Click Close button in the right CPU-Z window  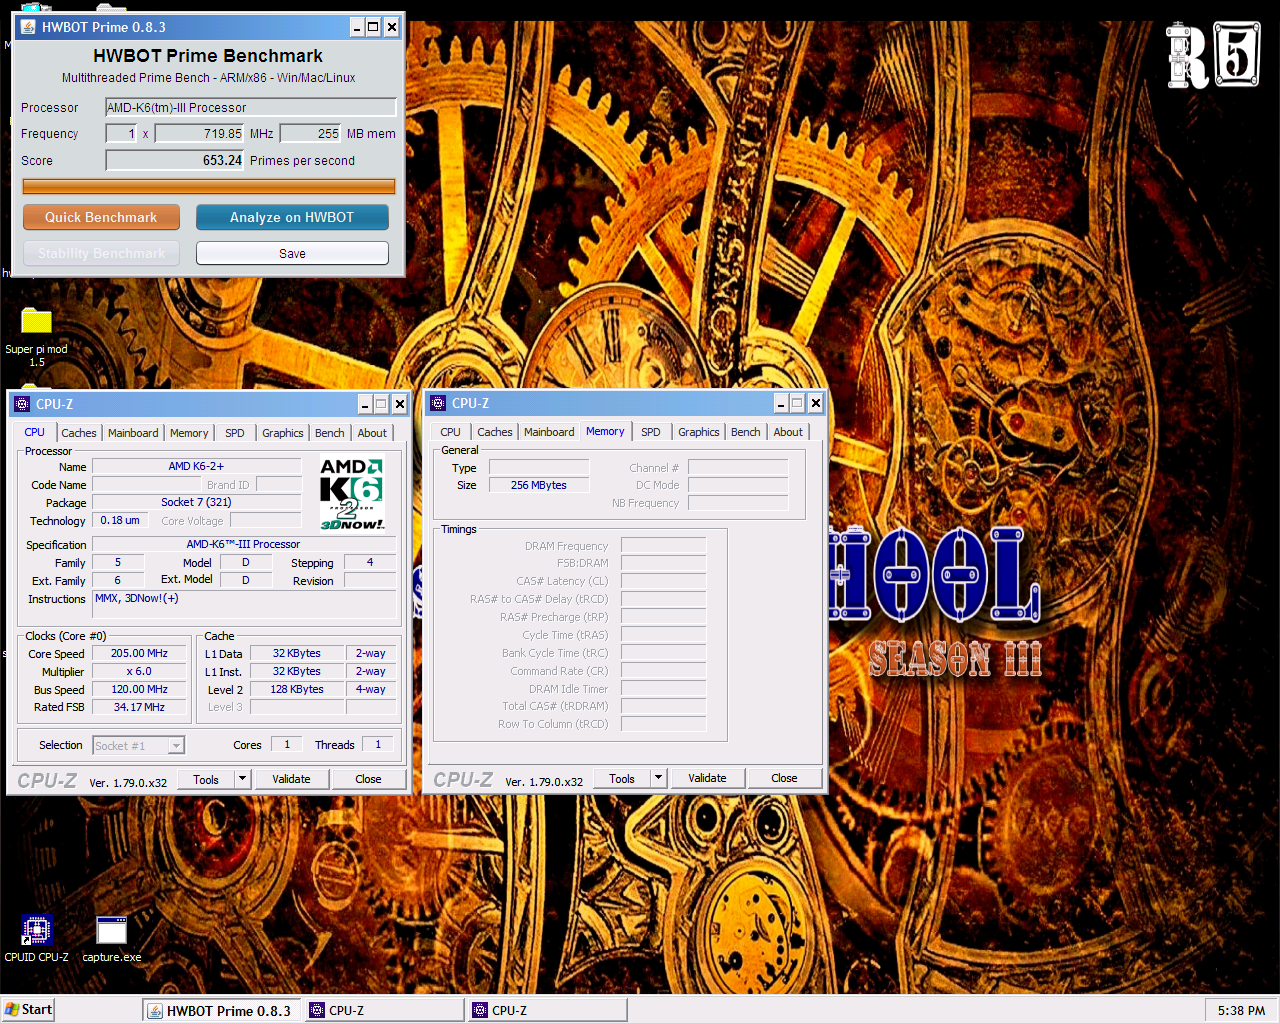click(x=784, y=778)
